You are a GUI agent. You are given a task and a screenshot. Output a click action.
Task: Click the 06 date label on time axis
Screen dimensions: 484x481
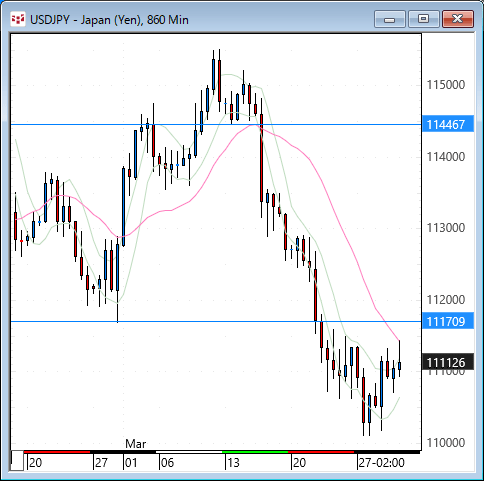coord(167,463)
